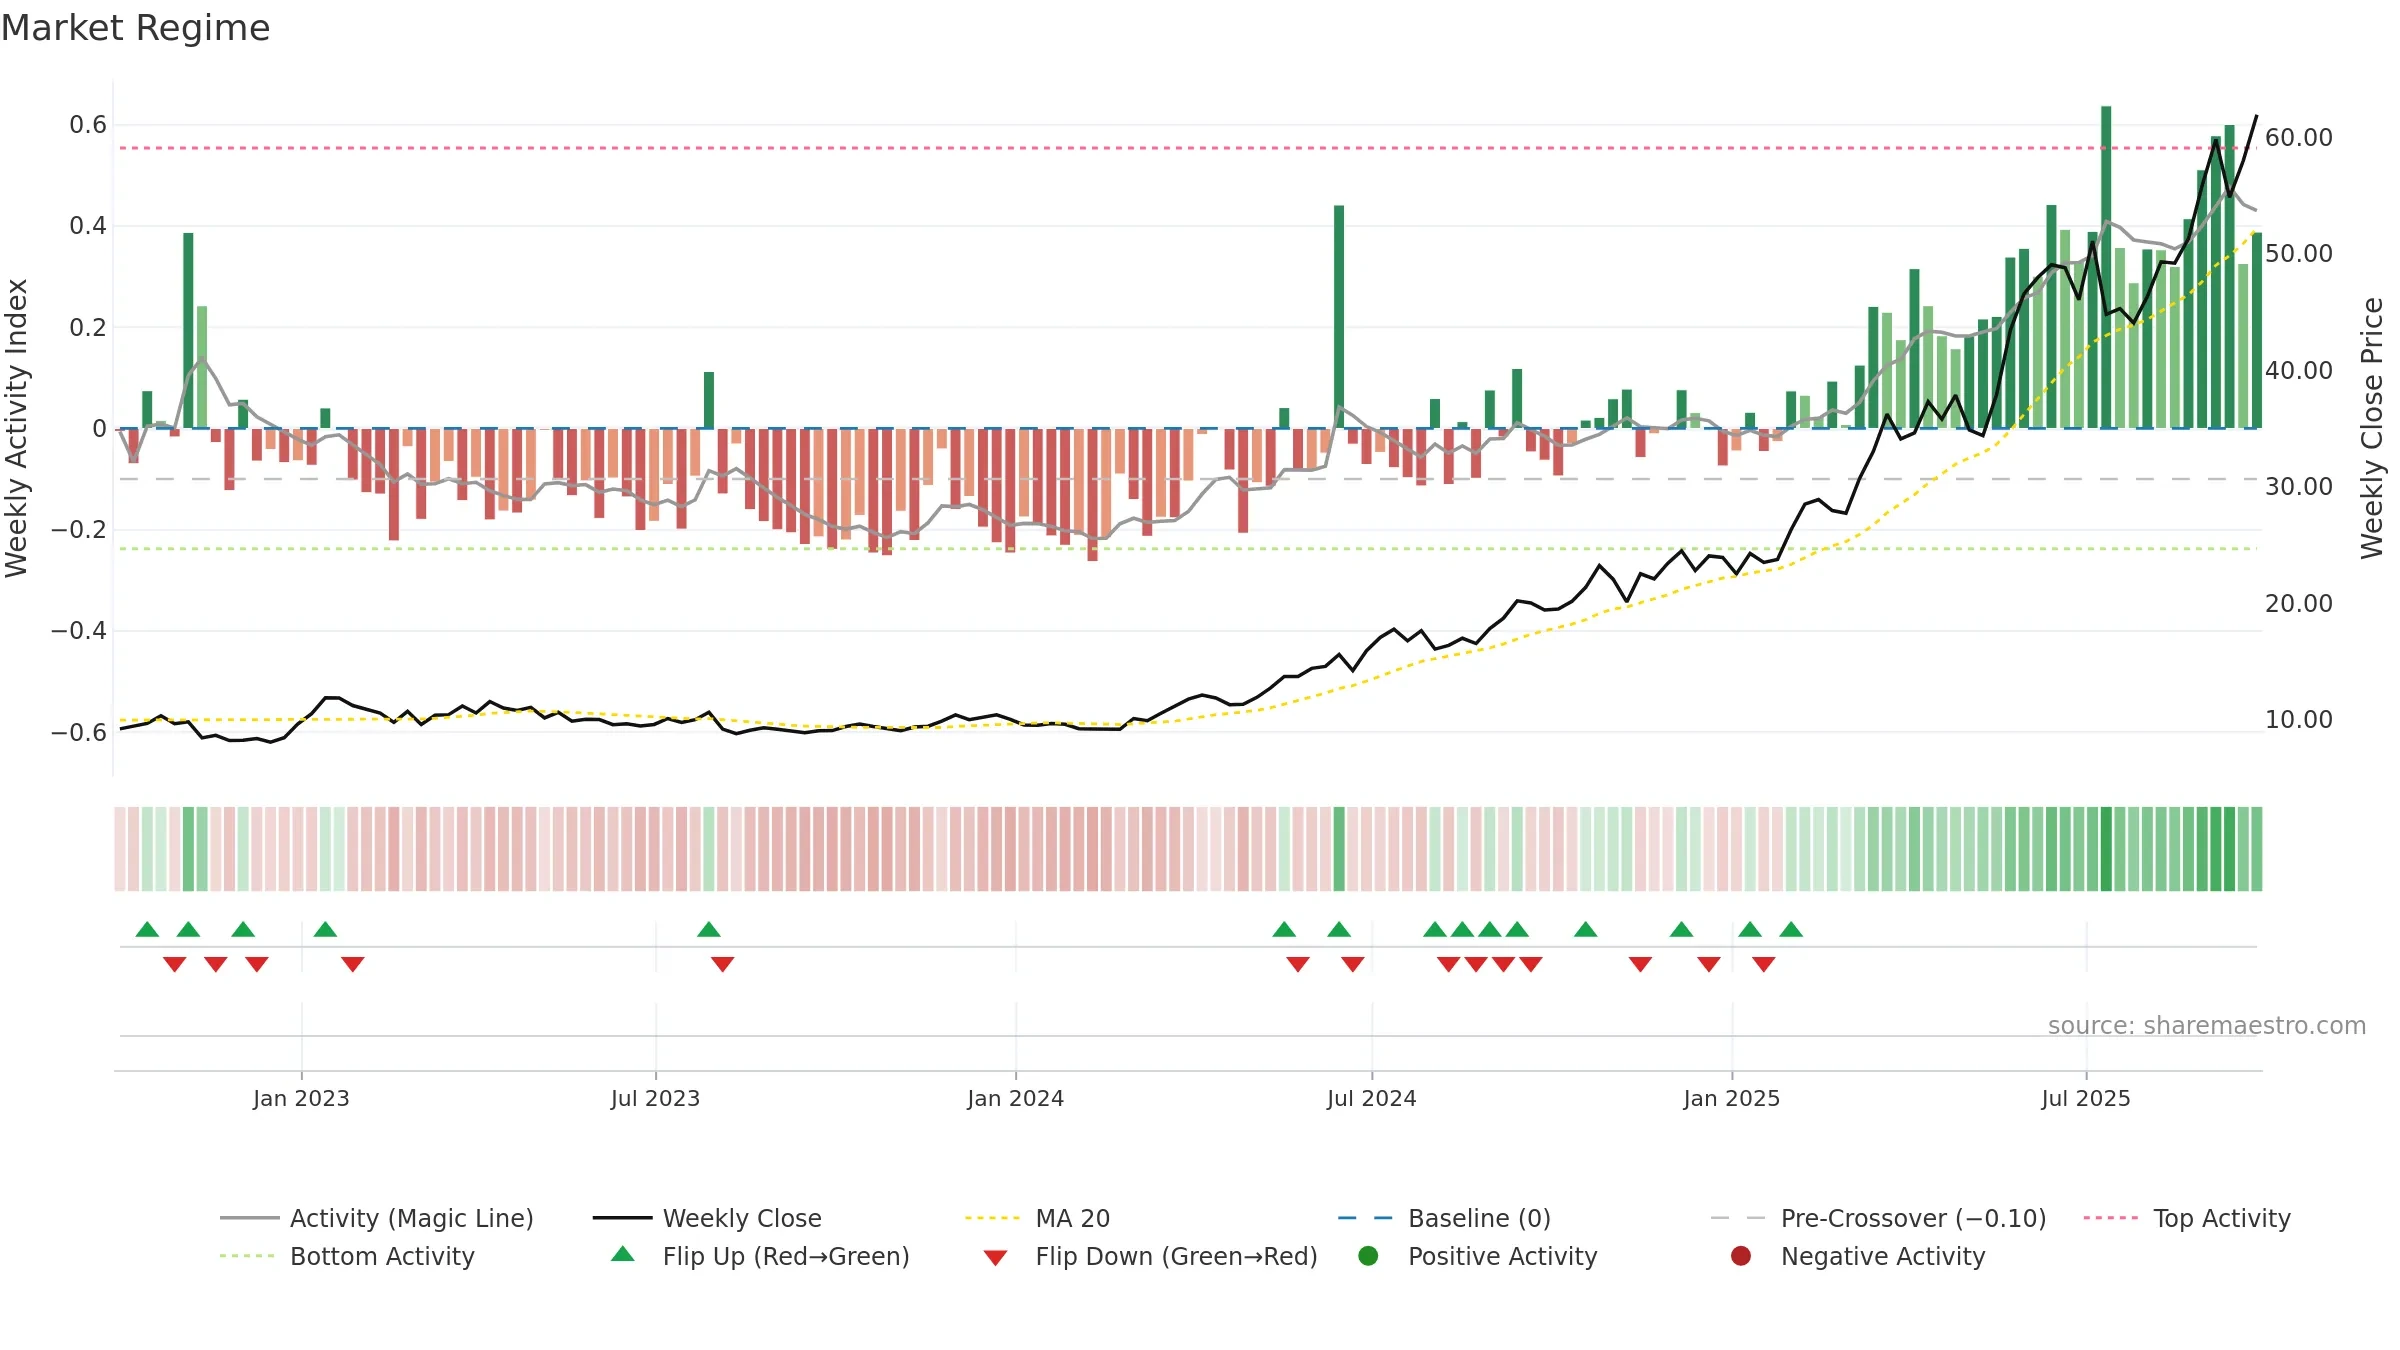The height and width of the screenshot is (1350, 2400).
Task: Toggle the Bottom Activity legend entry
Action: click(x=347, y=1256)
